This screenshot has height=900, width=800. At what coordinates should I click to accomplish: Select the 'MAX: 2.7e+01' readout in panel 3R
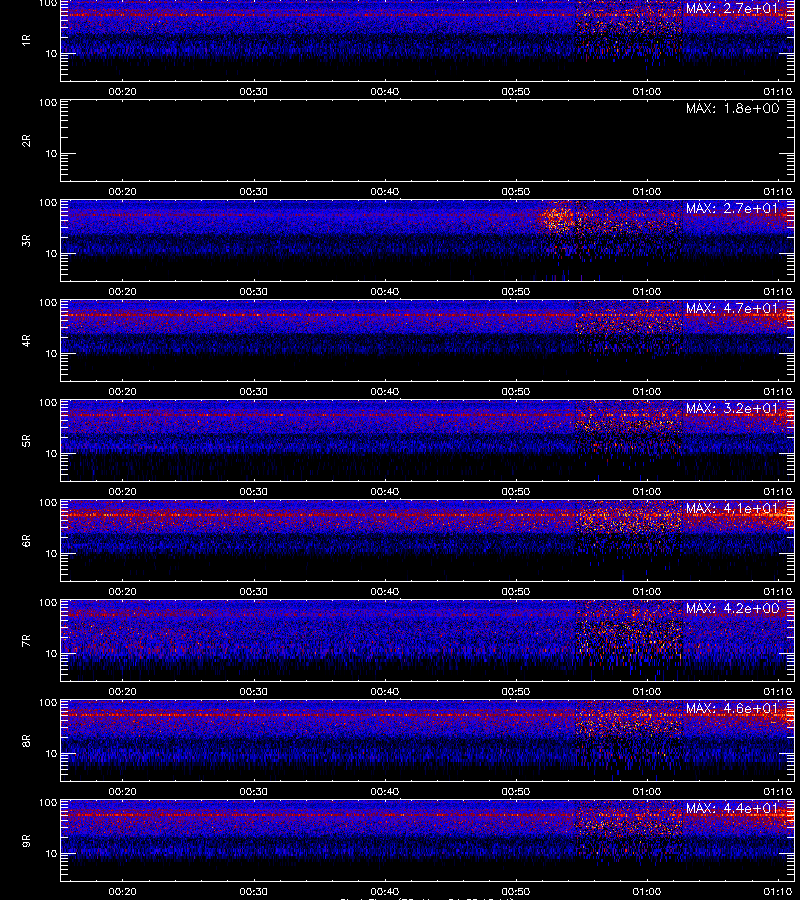[x=732, y=208]
